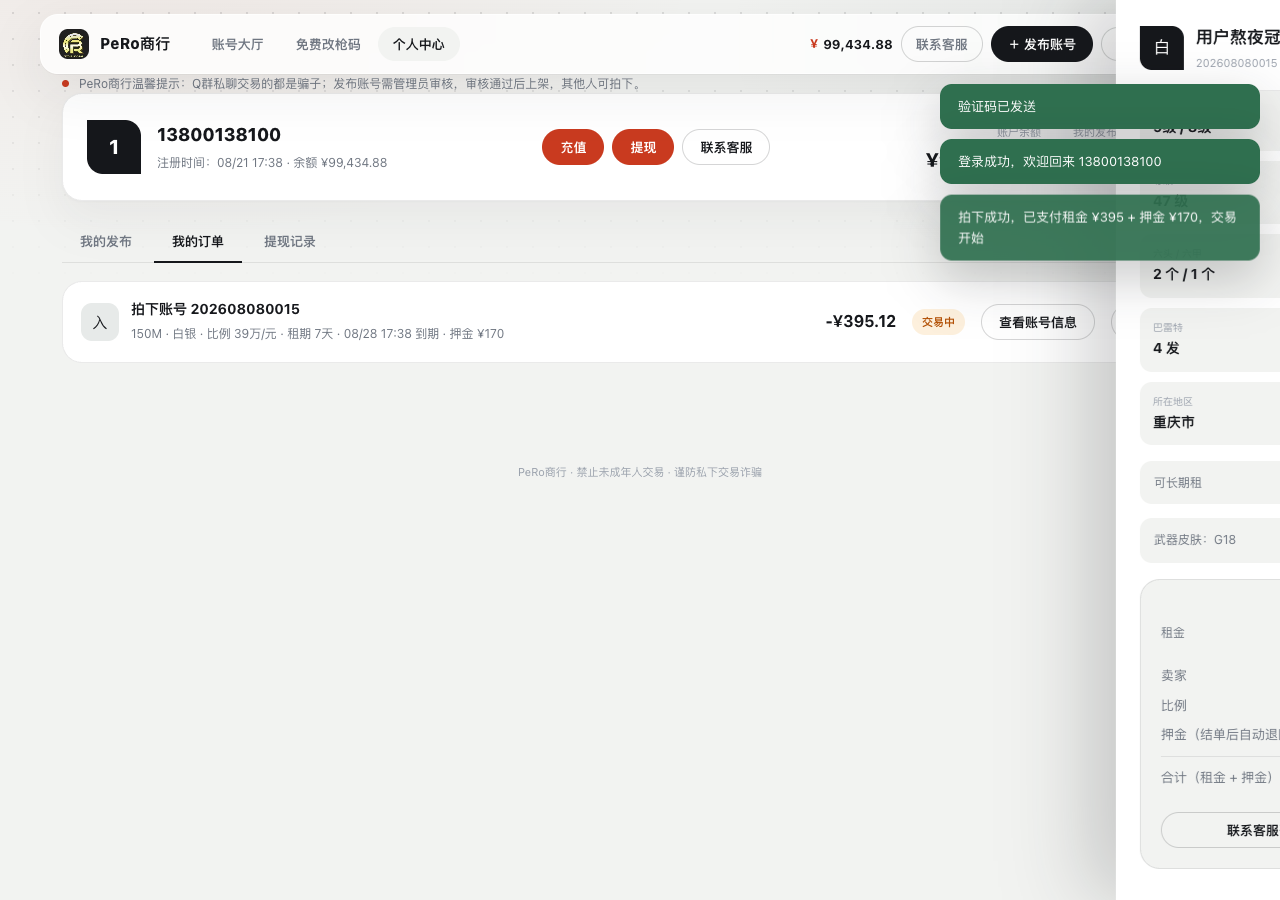Click the red 充值 button
The height and width of the screenshot is (900, 1280).
(x=573, y=147)
